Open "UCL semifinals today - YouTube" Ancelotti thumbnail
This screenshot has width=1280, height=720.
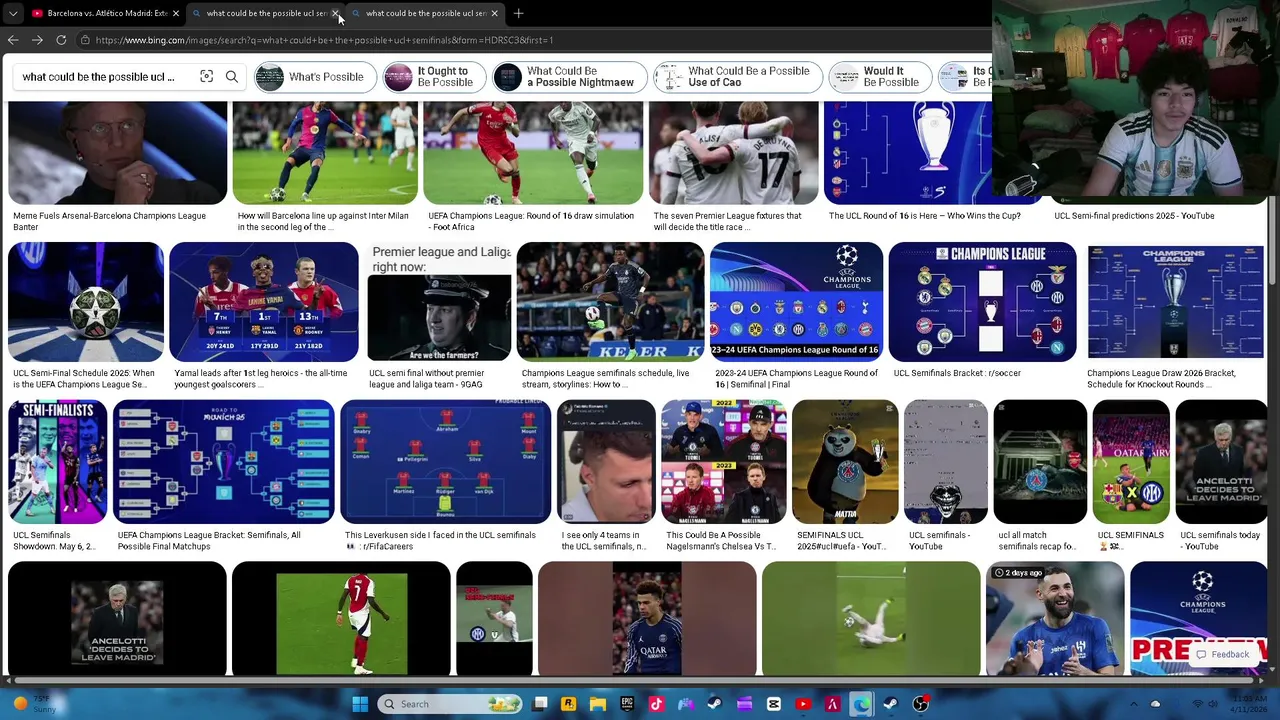pyautogui.click(x=1221, y=462)
